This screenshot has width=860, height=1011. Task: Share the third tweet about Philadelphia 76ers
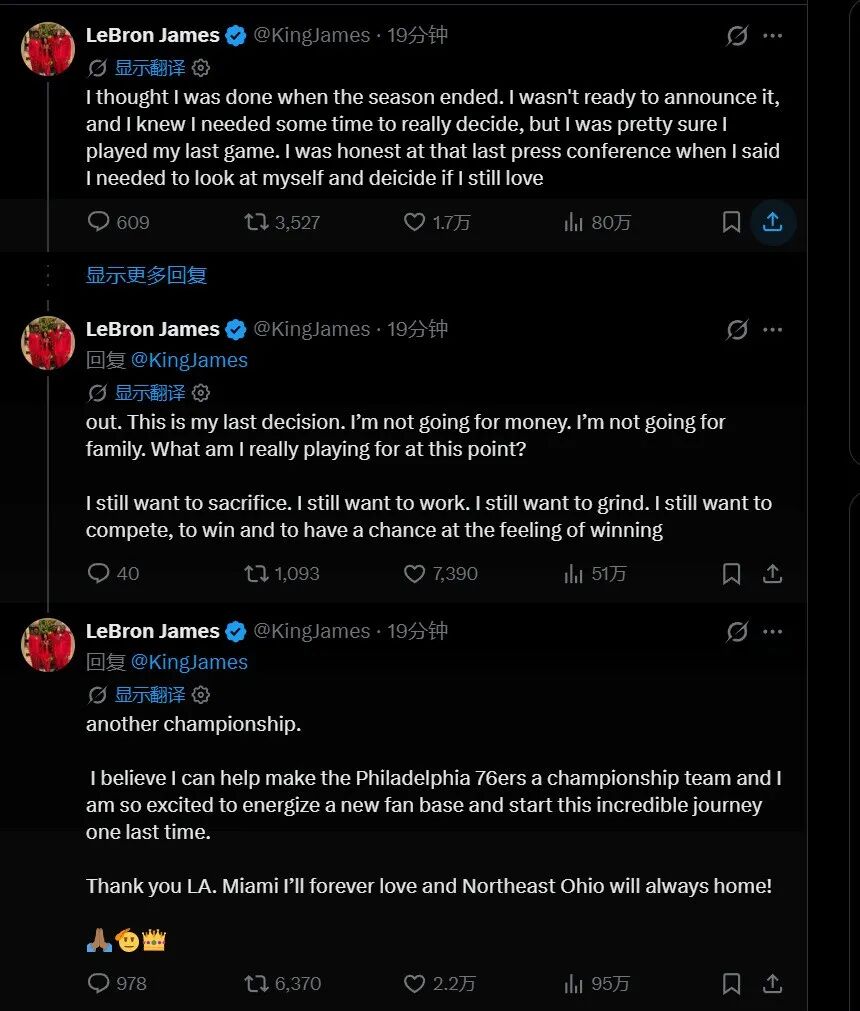click(772, 983)
